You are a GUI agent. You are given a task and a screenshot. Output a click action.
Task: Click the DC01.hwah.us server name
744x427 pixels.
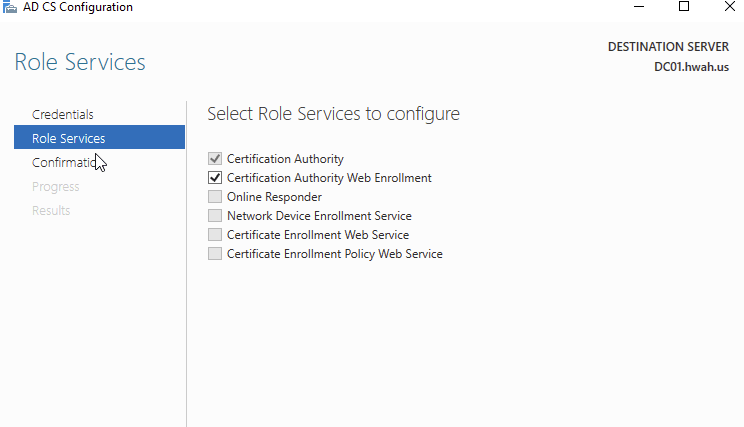pos(690,67)
